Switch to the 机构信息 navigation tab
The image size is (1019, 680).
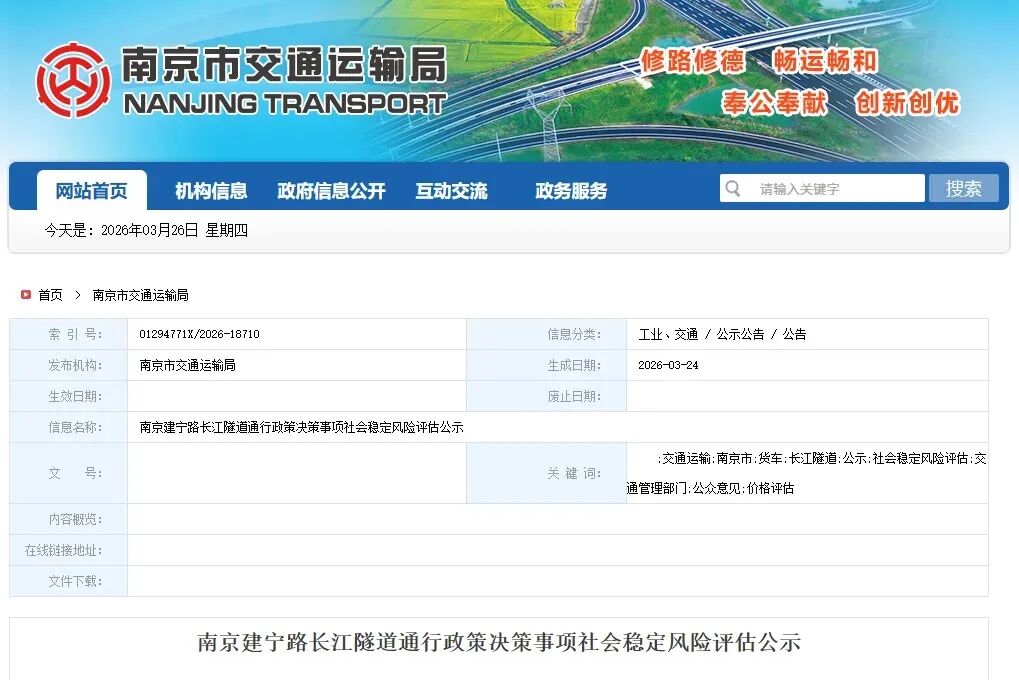[x=208, y=190]
